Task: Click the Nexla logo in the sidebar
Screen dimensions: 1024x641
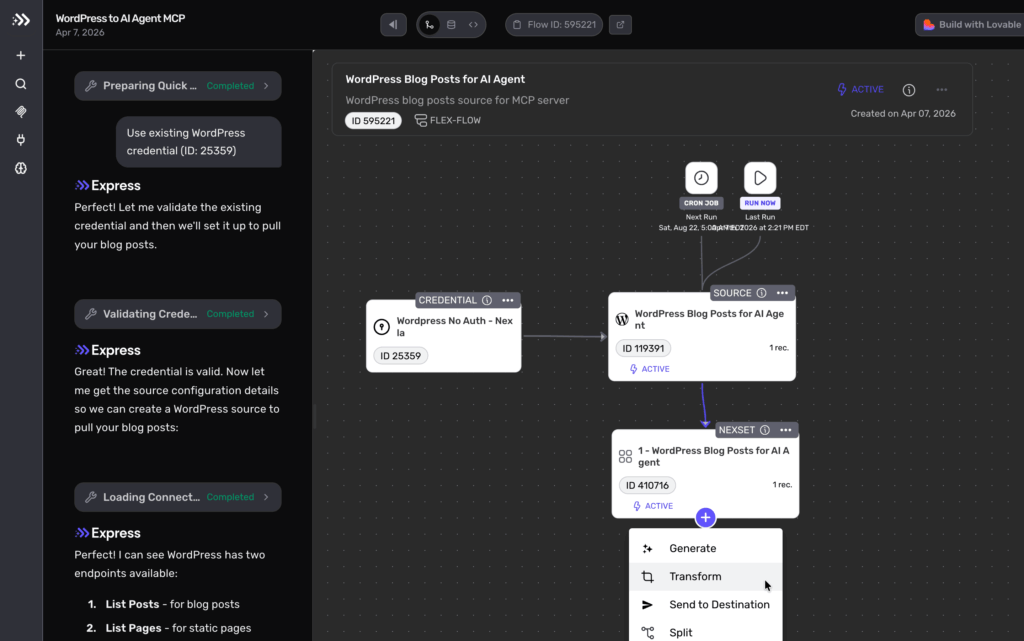Action: point(21,20)
